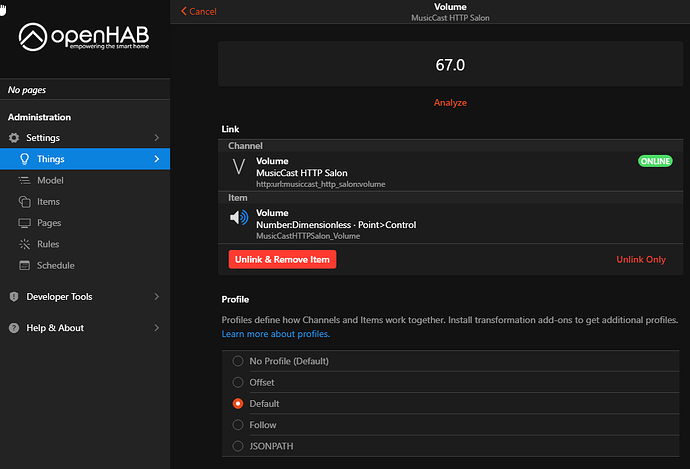Click the Settings gear icon
Image resolution: width=690 pixels, height=469 pixels.
pyautogui.click(x=14, y=138)
